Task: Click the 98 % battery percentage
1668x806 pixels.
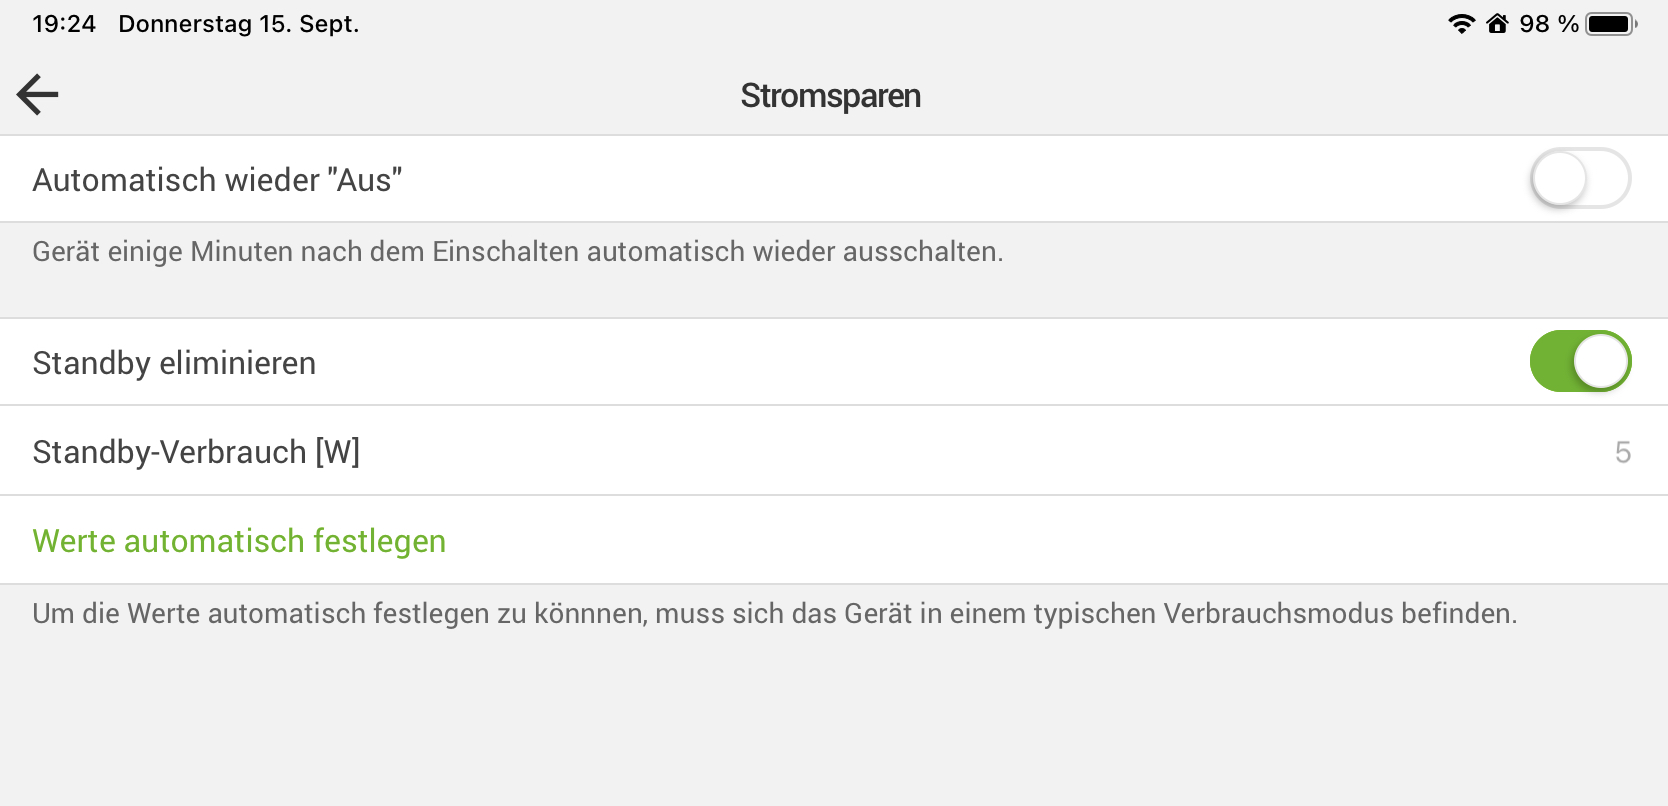Action: pyautogui.click(x=1548, y=24)
